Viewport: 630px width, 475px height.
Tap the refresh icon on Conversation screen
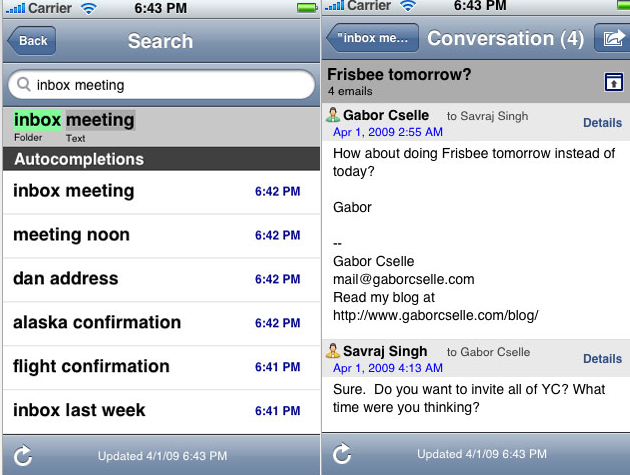coord(342,455)
